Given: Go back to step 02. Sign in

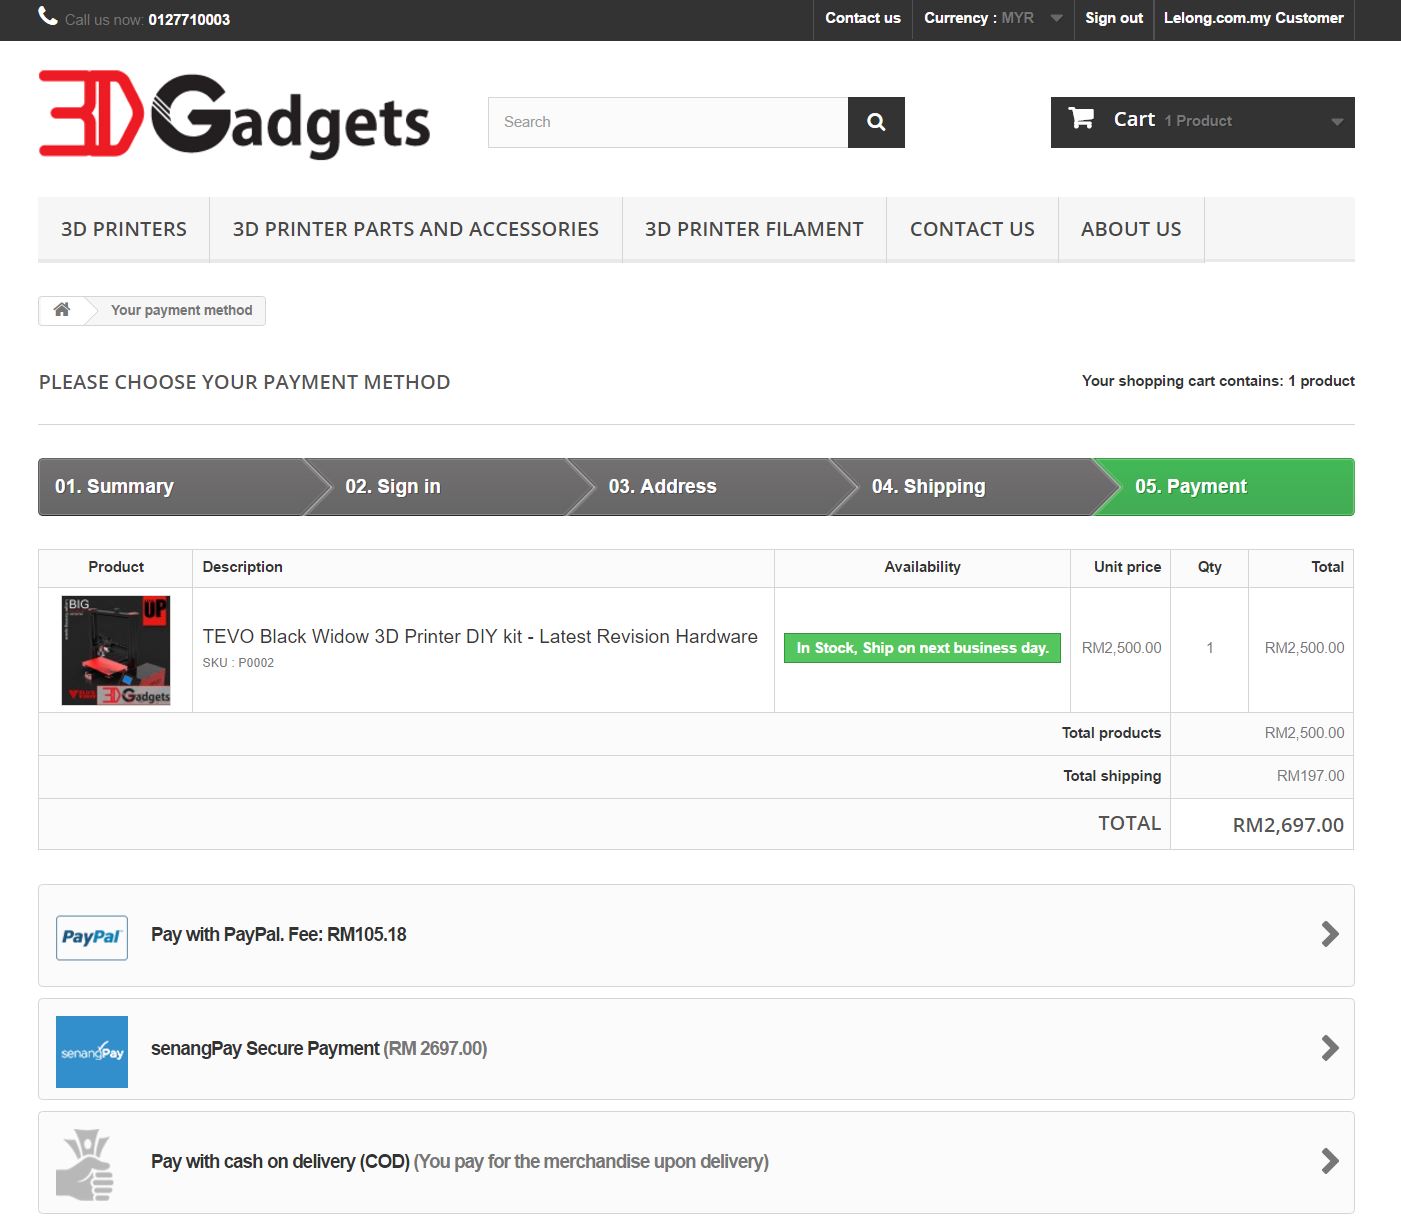Looking at the screenshot, I should point(435,487).
